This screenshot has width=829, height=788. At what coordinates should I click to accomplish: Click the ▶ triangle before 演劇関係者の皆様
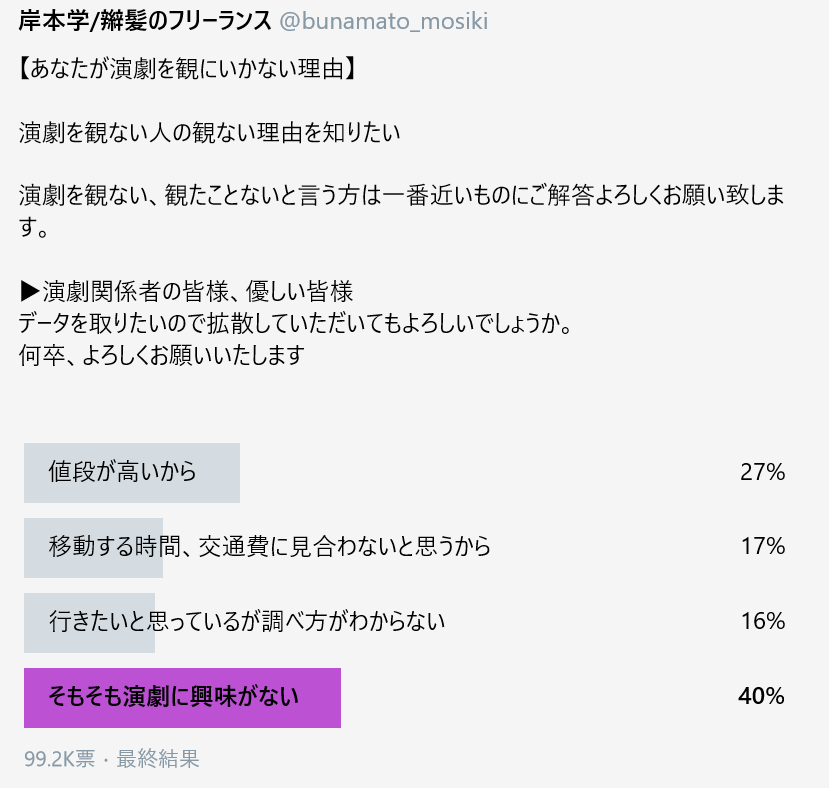pyautogui.click(x=30, y=291)
